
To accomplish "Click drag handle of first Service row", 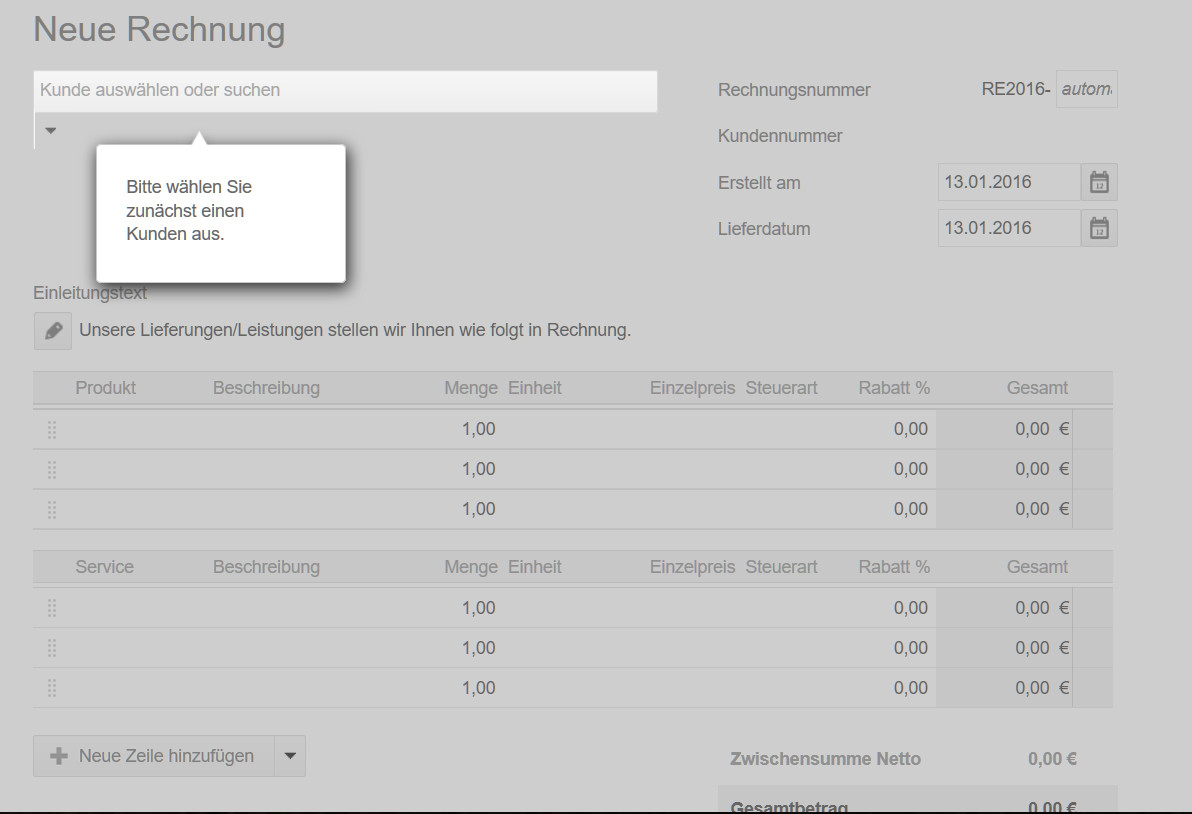I will point(51,607).
